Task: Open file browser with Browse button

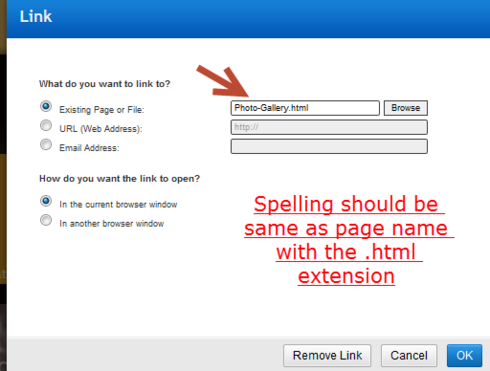Action: (x=406, y=108)
